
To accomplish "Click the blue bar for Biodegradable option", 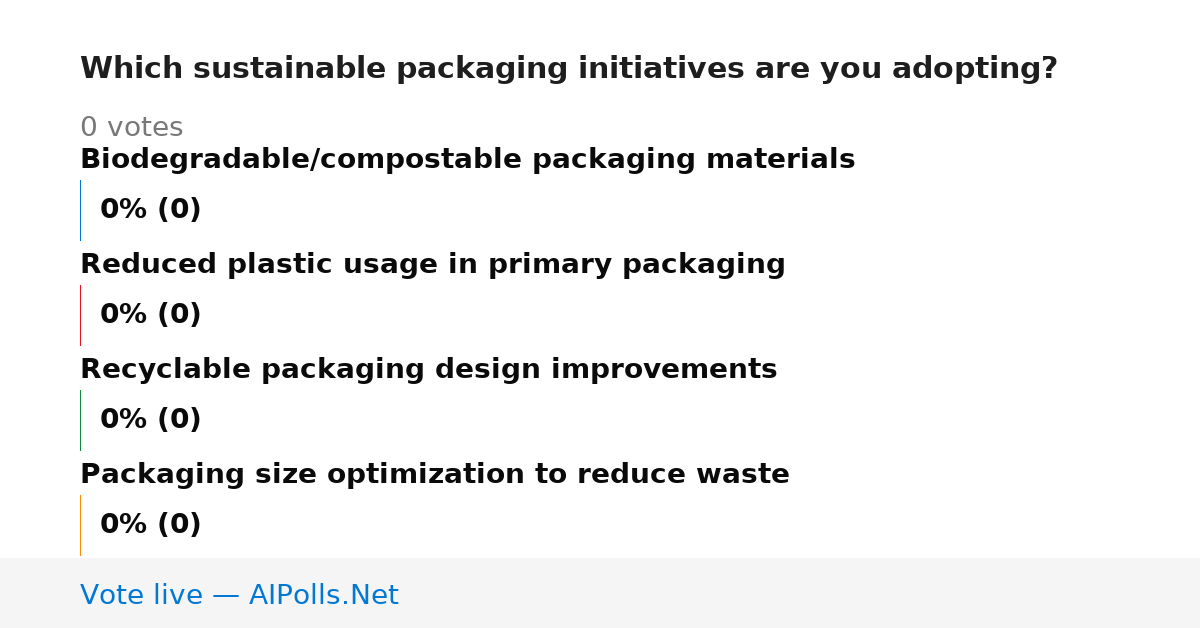I will pyautogui.click(x=80, y=210).
